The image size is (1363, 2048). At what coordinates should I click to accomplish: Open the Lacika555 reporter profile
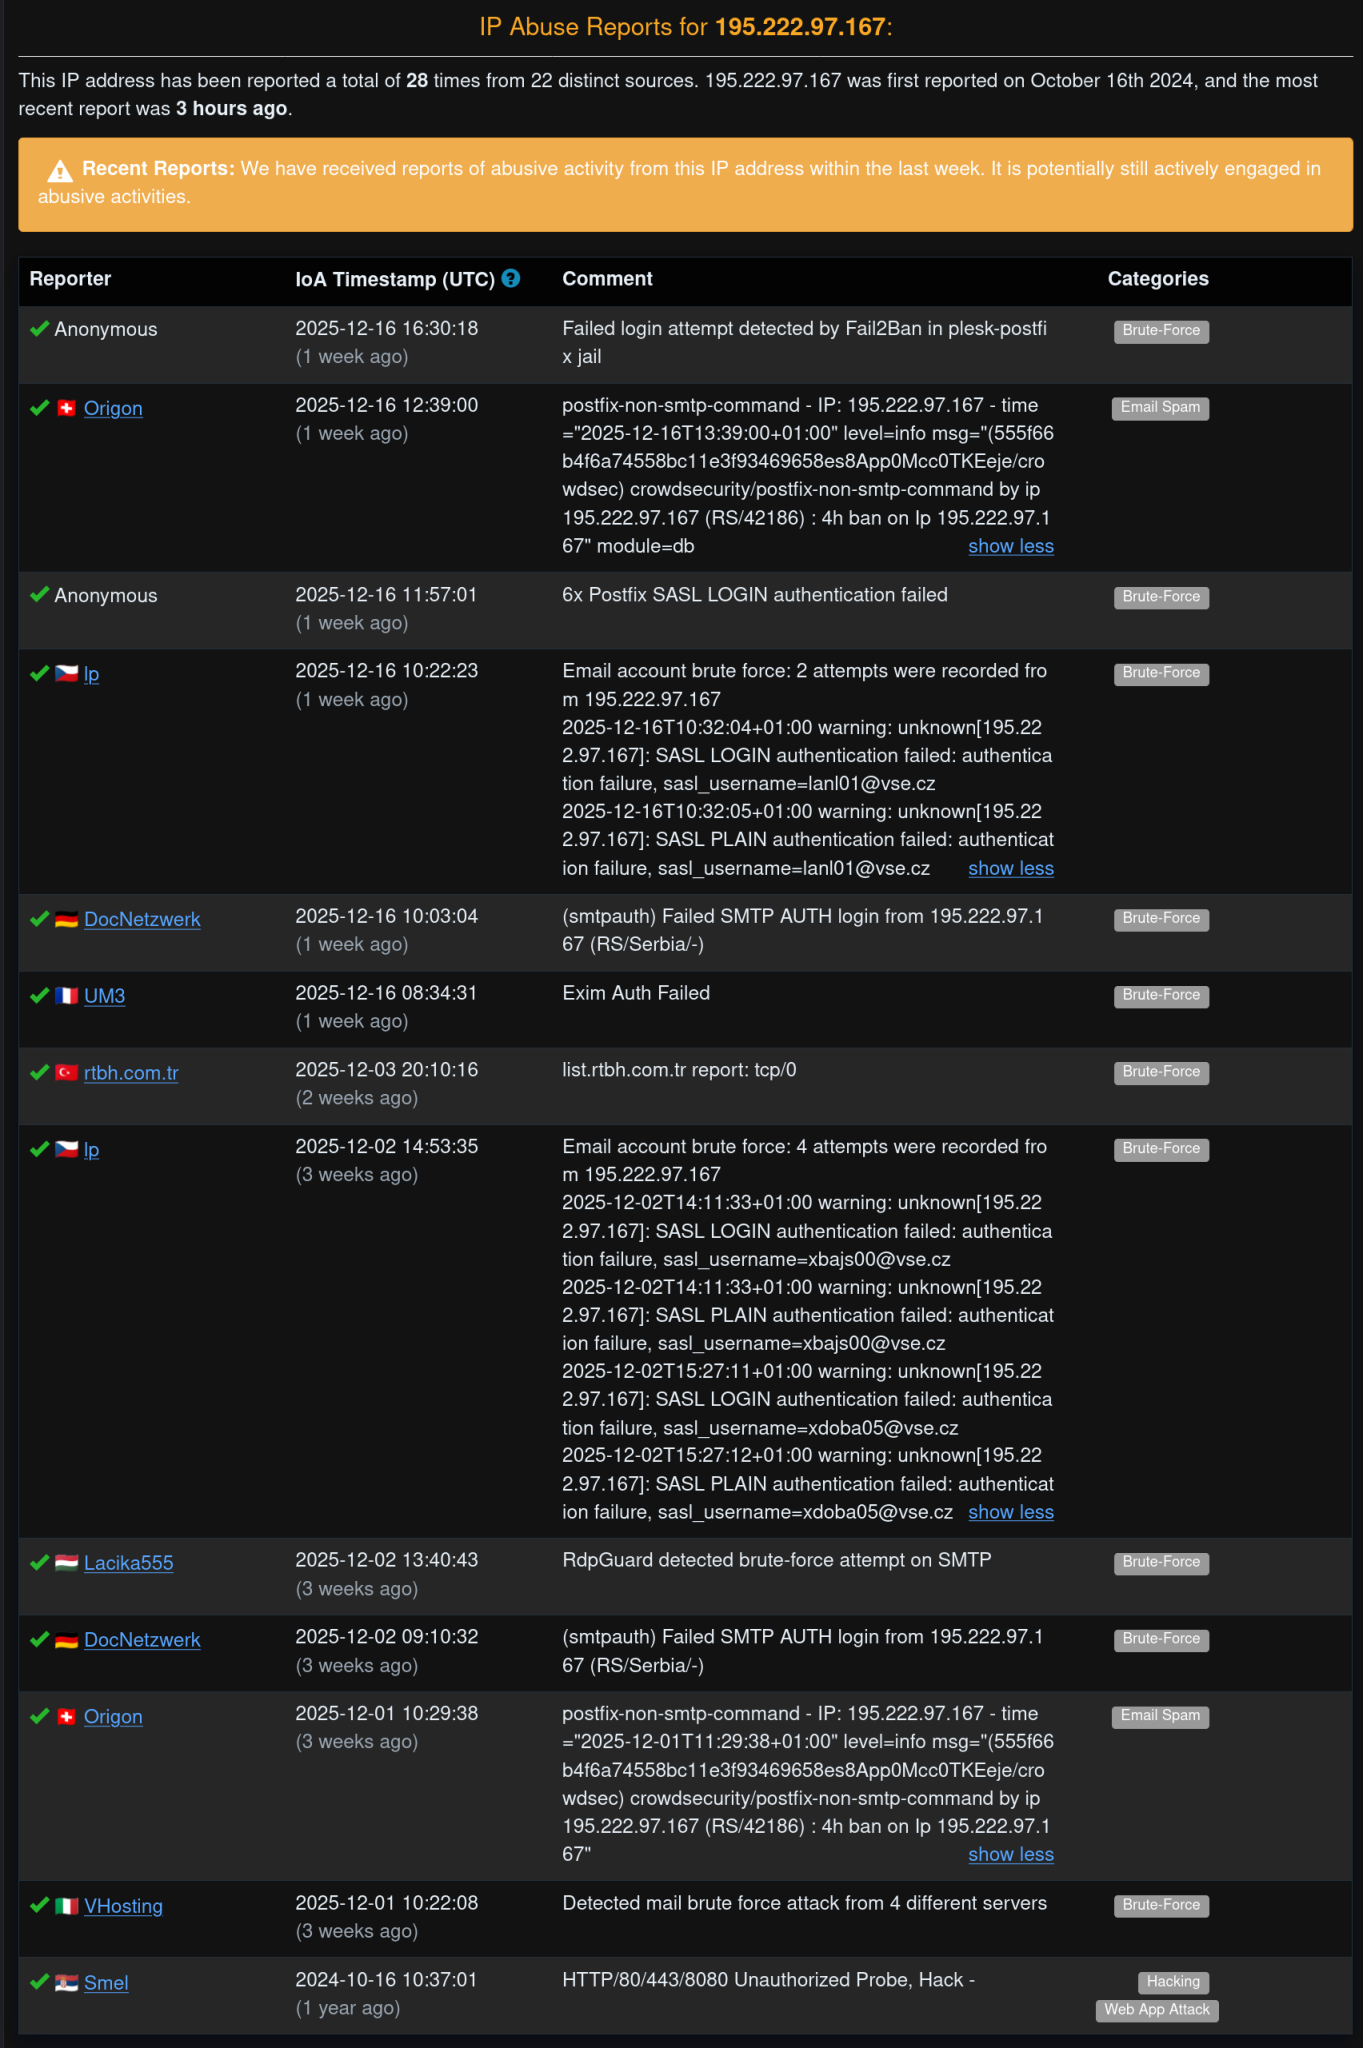[129, 1563]
